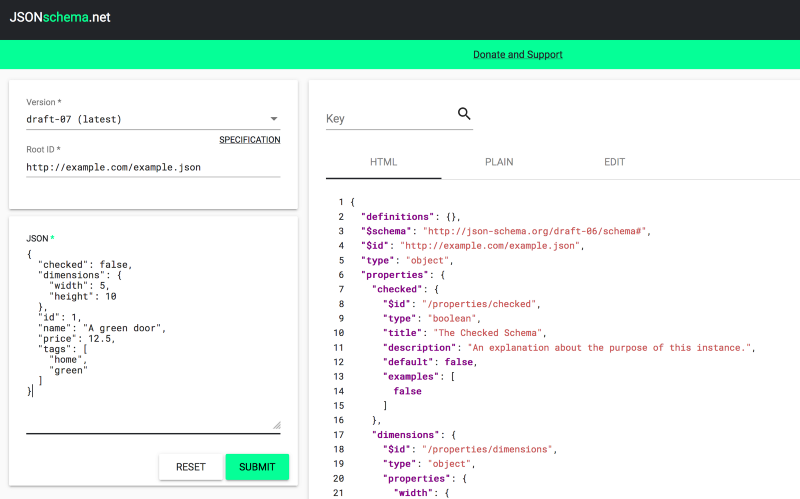Viewport: 800px width, 499px height.
Task: Click the root "$id" URL value on line 4
Action: tap(490, 246)
